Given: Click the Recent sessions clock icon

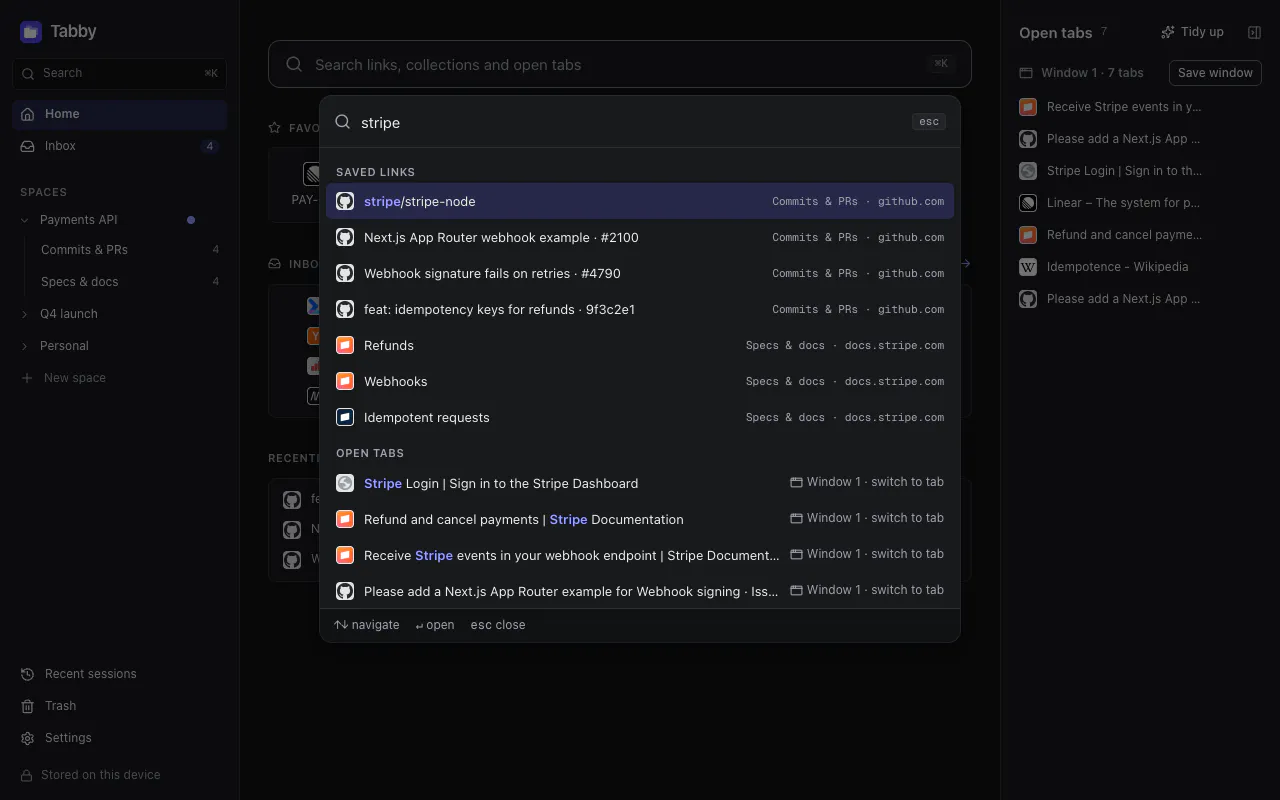Looking at the screenshot, I should [28, 674].
